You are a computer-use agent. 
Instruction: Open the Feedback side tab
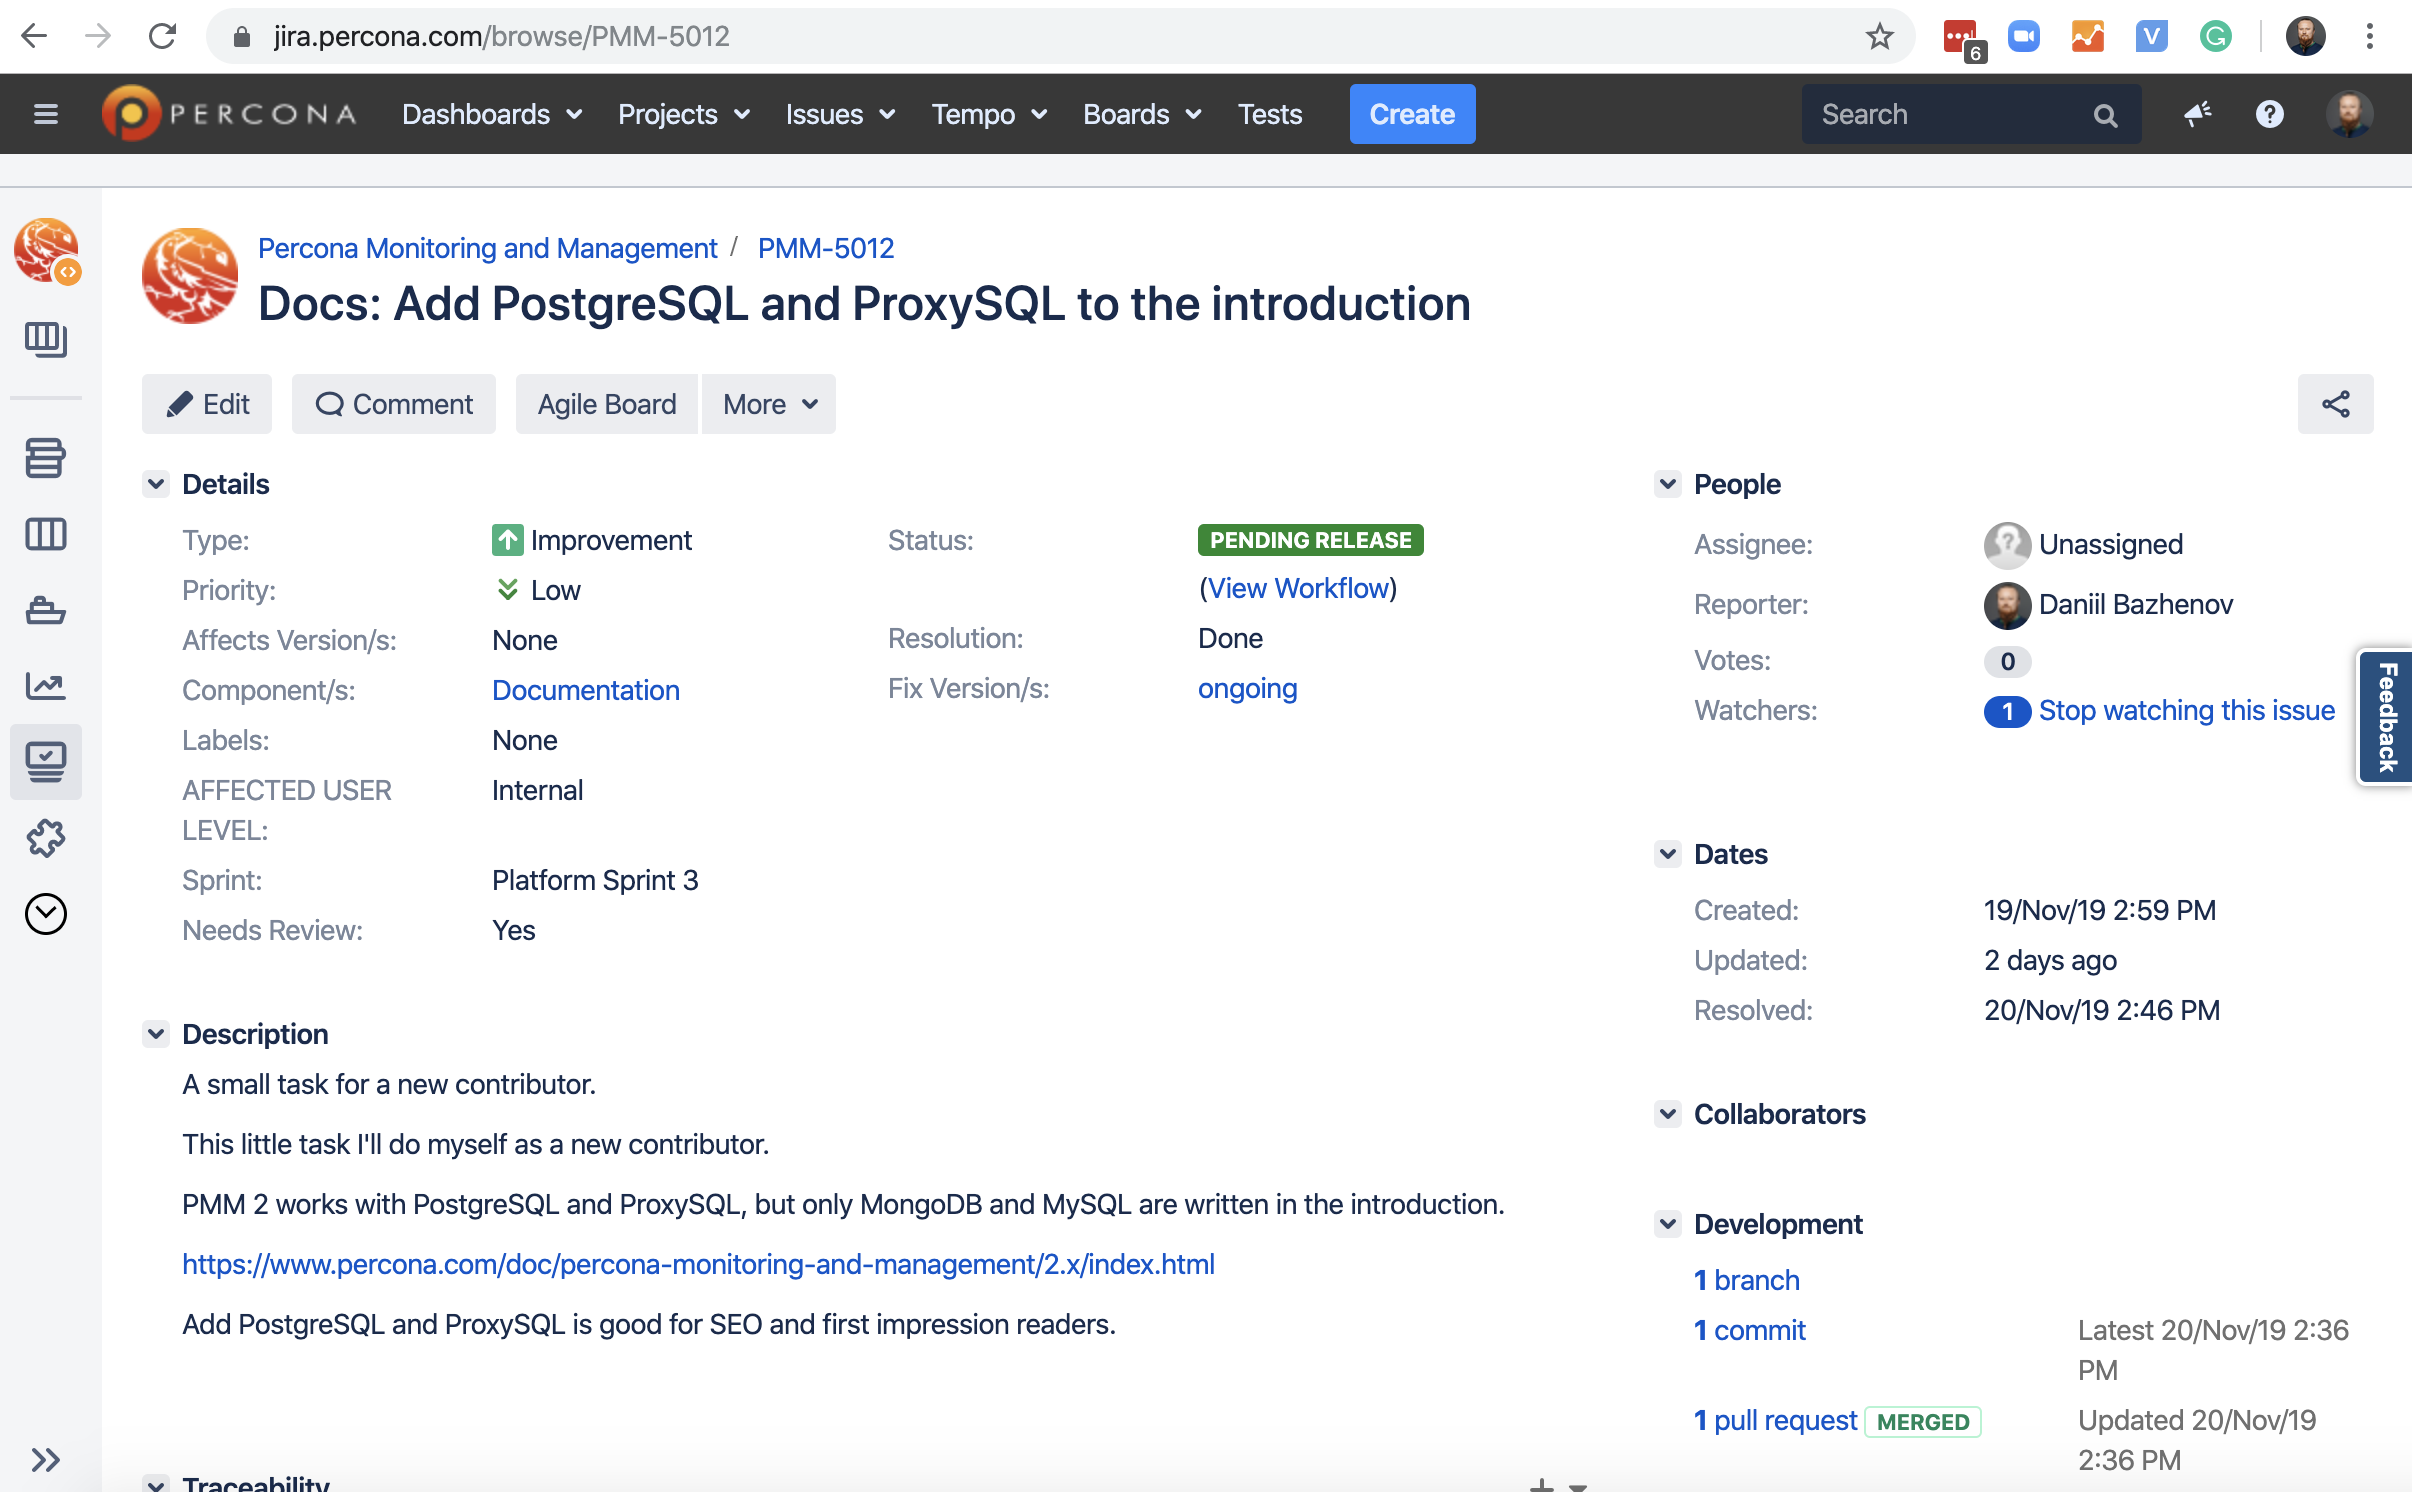pos(2386,718)
